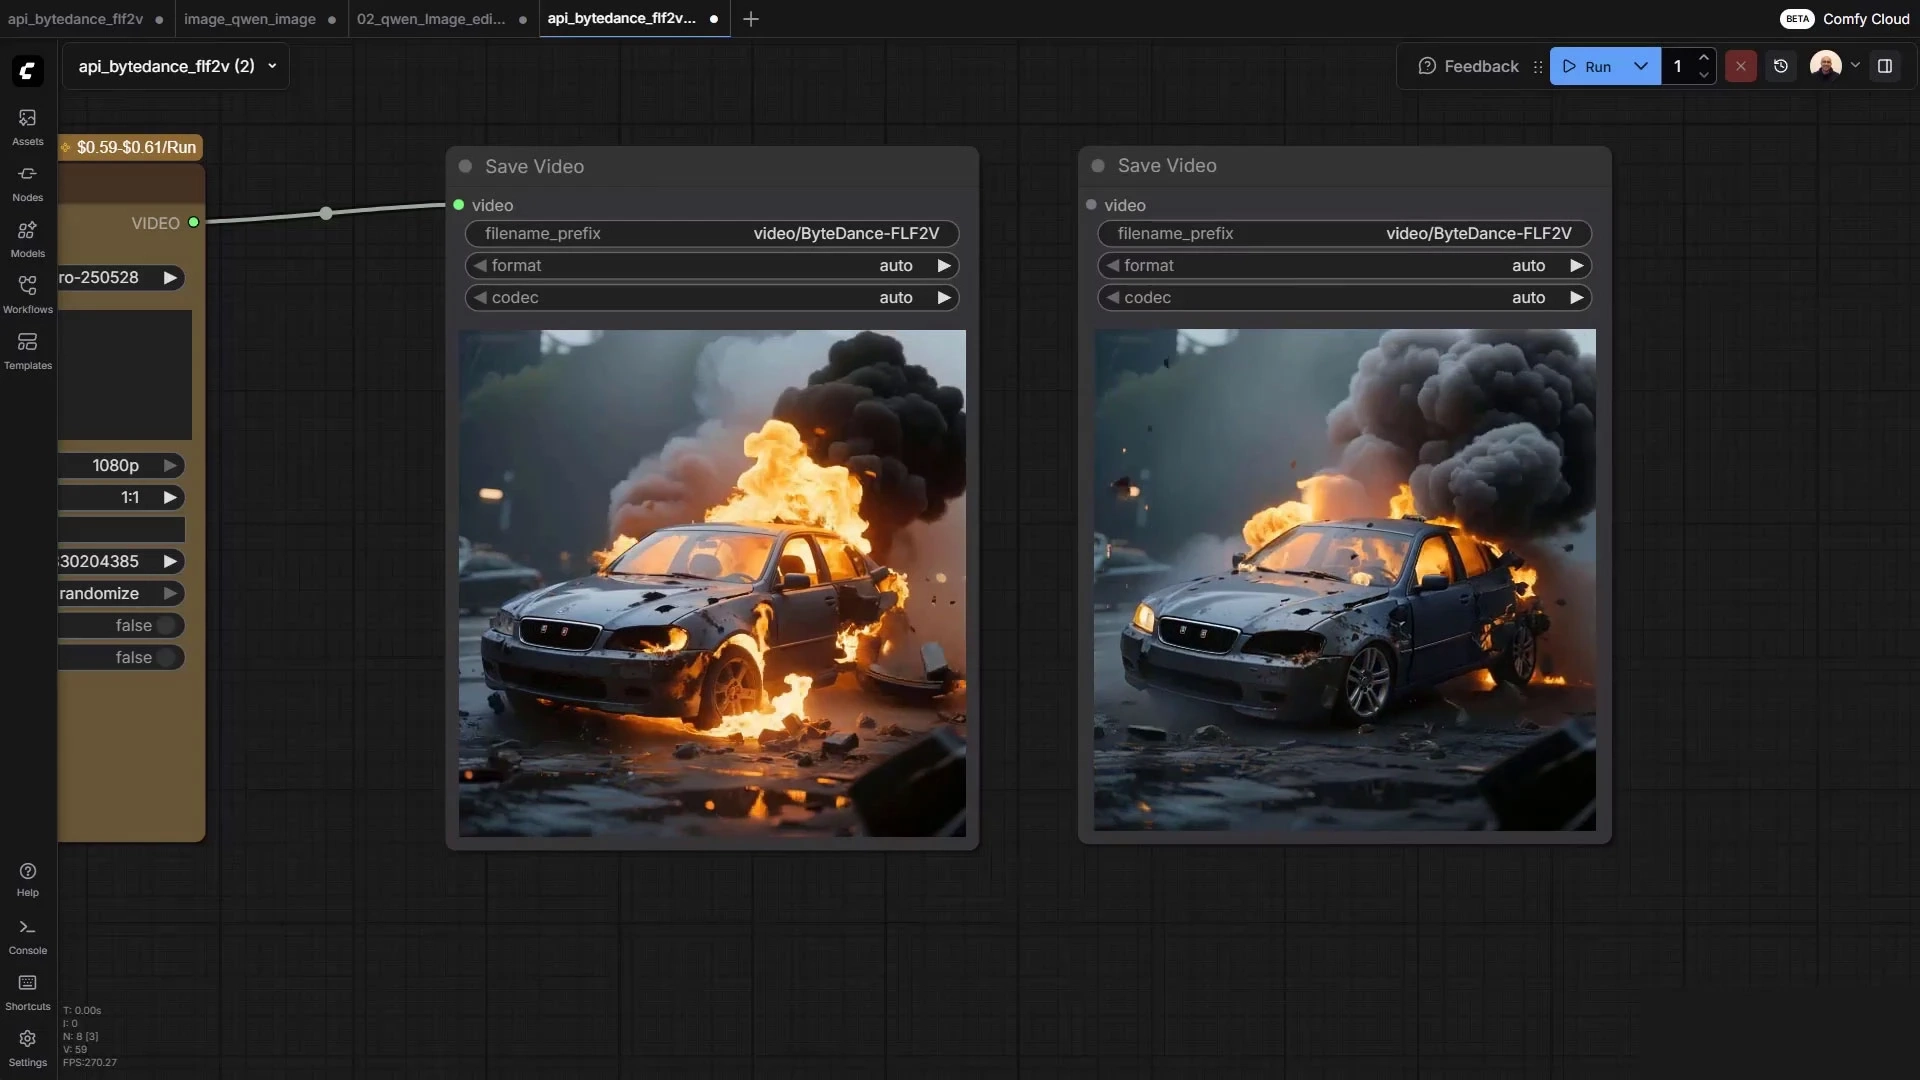The height and width of the screenshot is (1080, 1920).
Task: Collapse the left Save Video node
Action: point(465,166)
